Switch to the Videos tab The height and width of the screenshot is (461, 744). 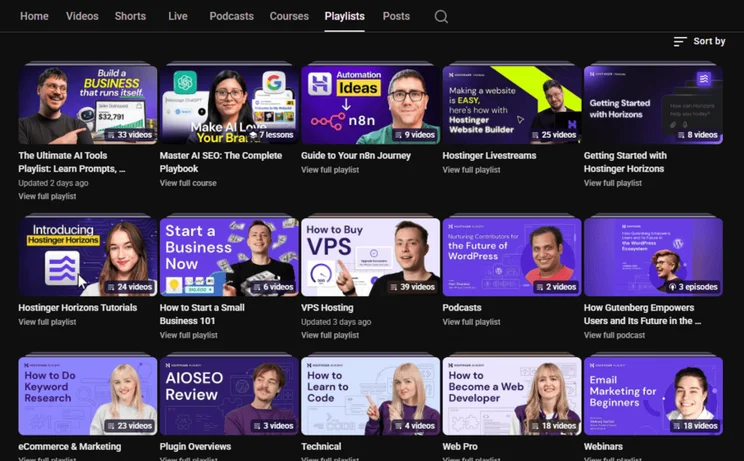click(82, 16)
